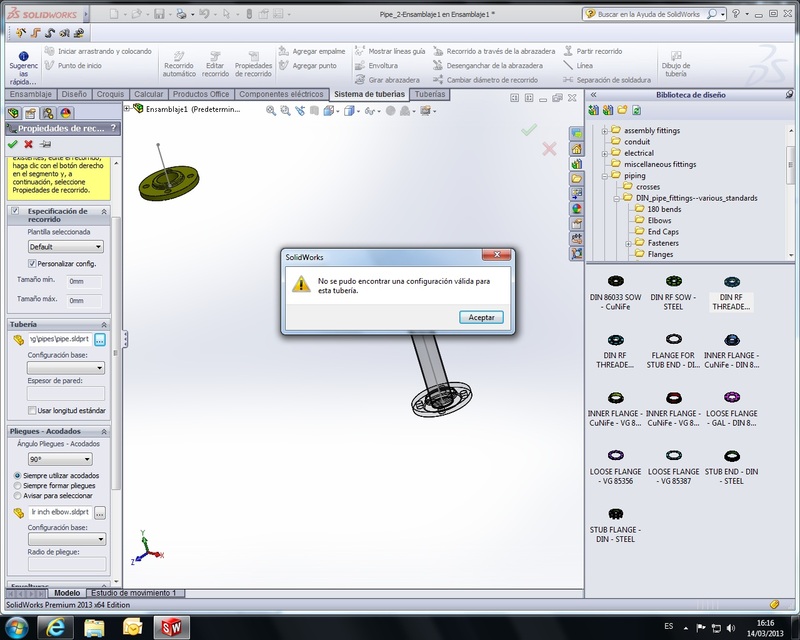Select Avisar para seleccionar option
The height and width of the screenshot is (640, 800).
(x=17, y=496)
